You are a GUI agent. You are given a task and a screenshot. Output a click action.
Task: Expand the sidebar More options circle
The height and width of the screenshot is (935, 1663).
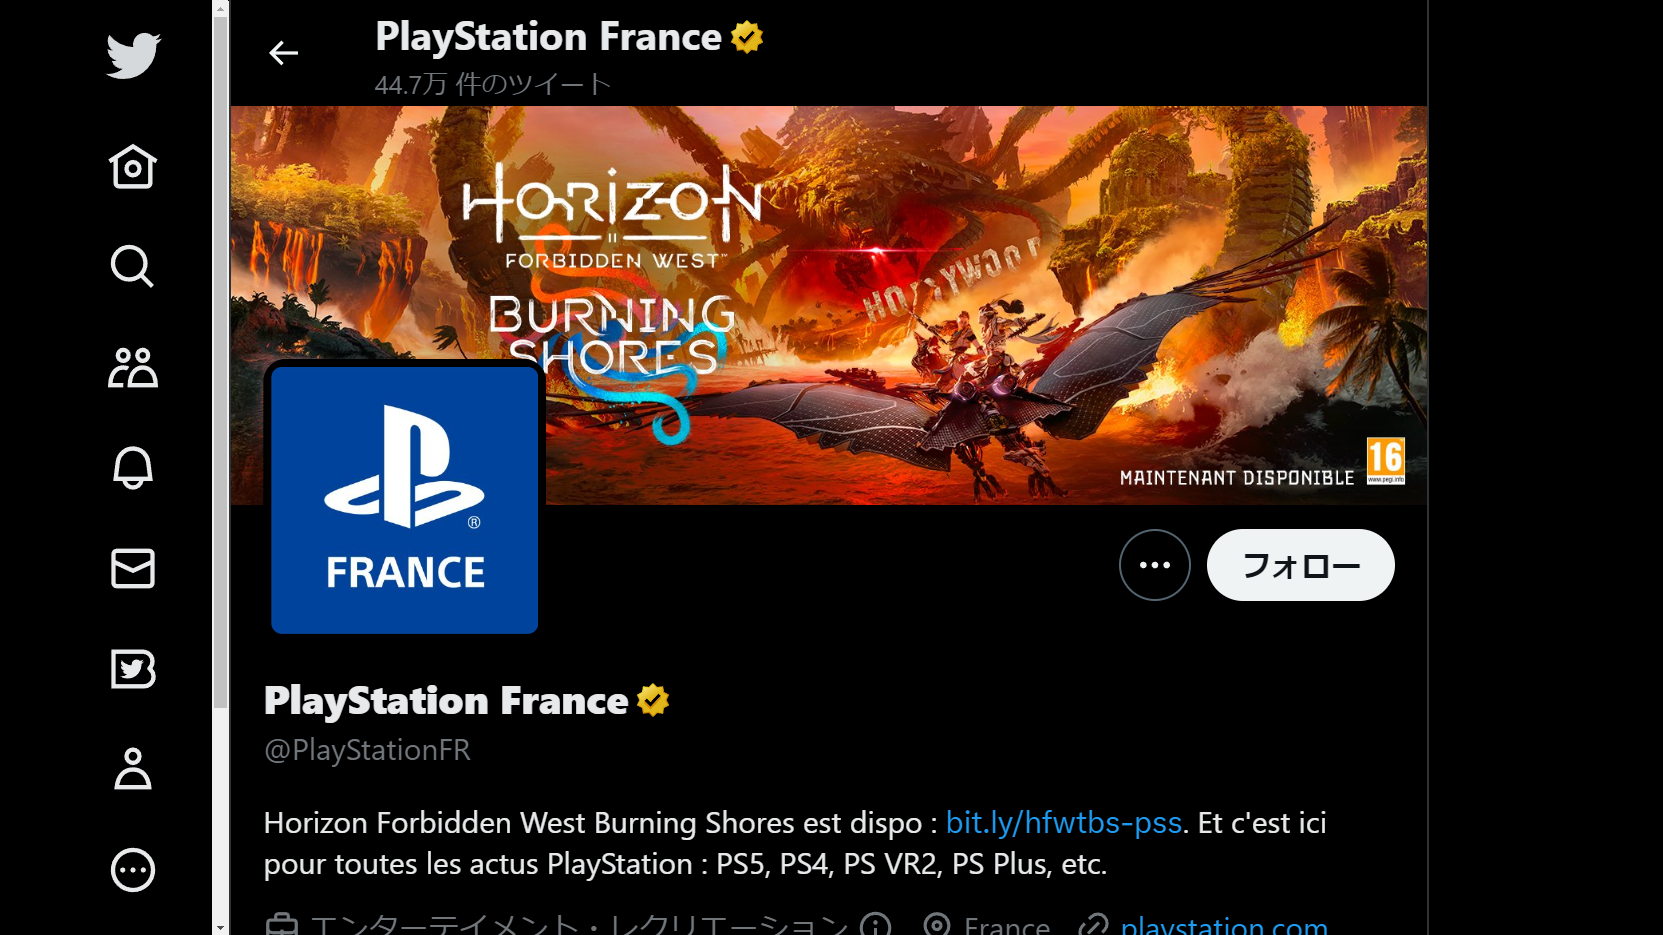coord(133,870)
